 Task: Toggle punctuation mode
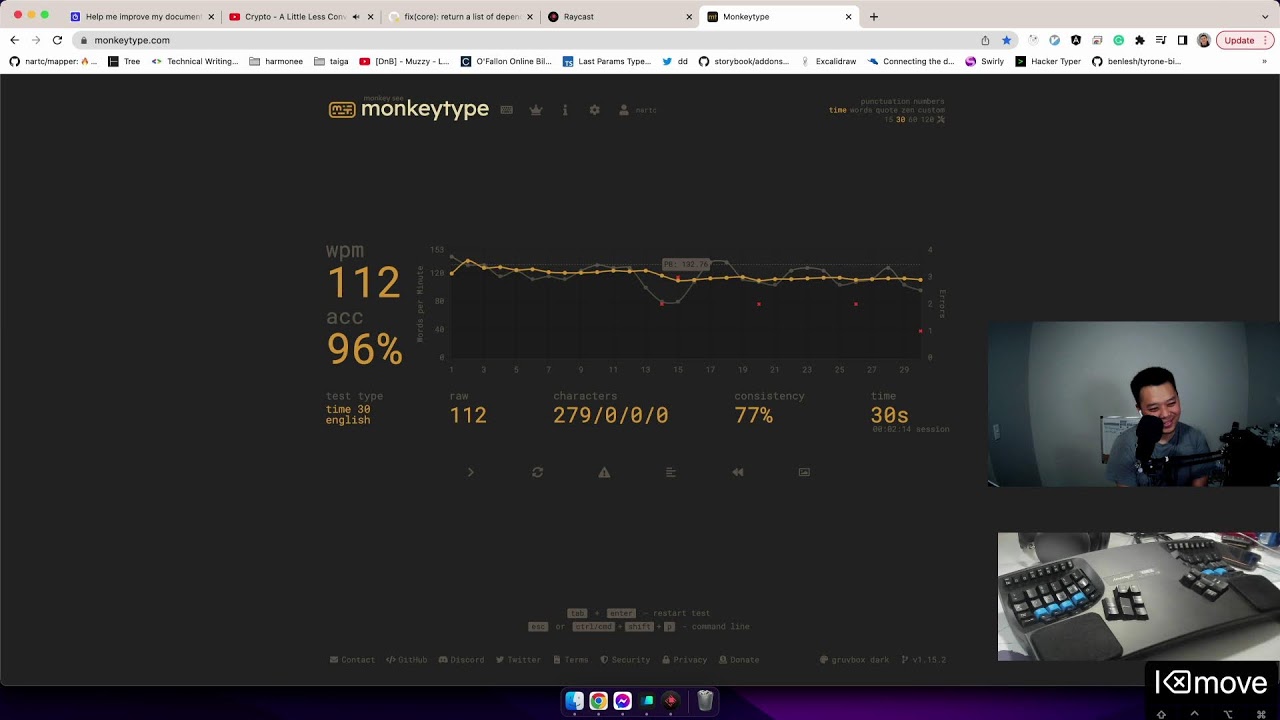(885, 101)
